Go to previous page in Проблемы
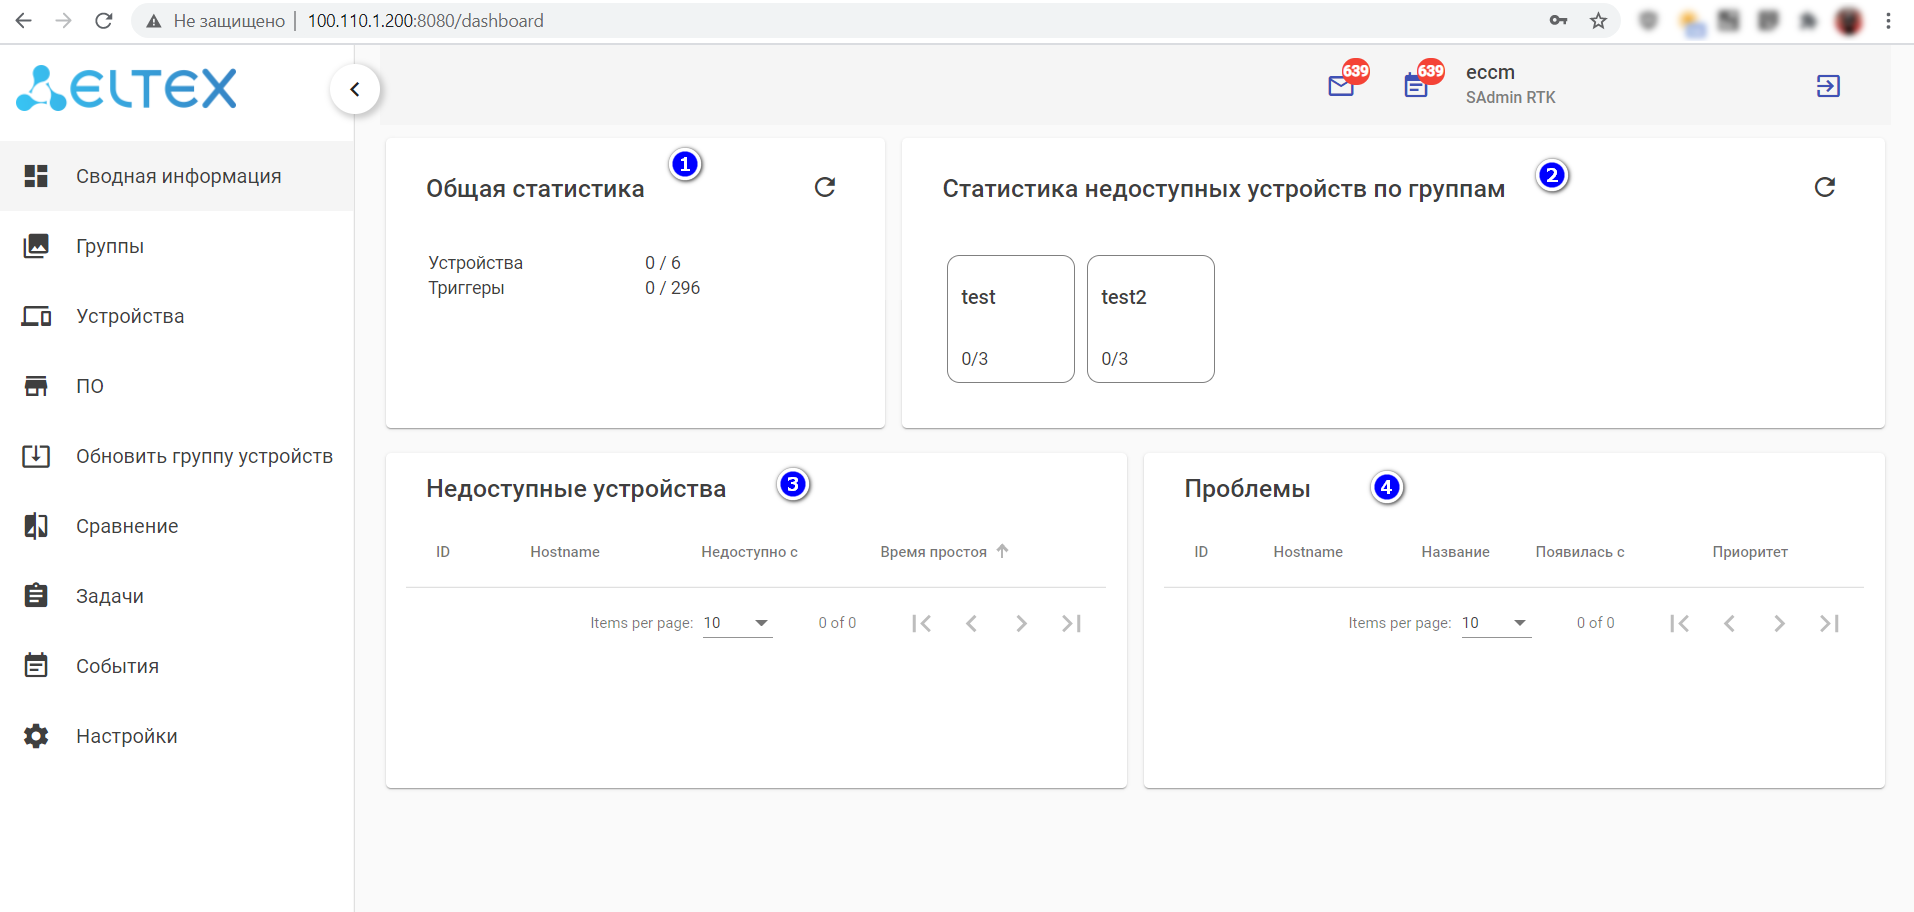Screen dimensions: 1914x912 tap(1729, 623)
